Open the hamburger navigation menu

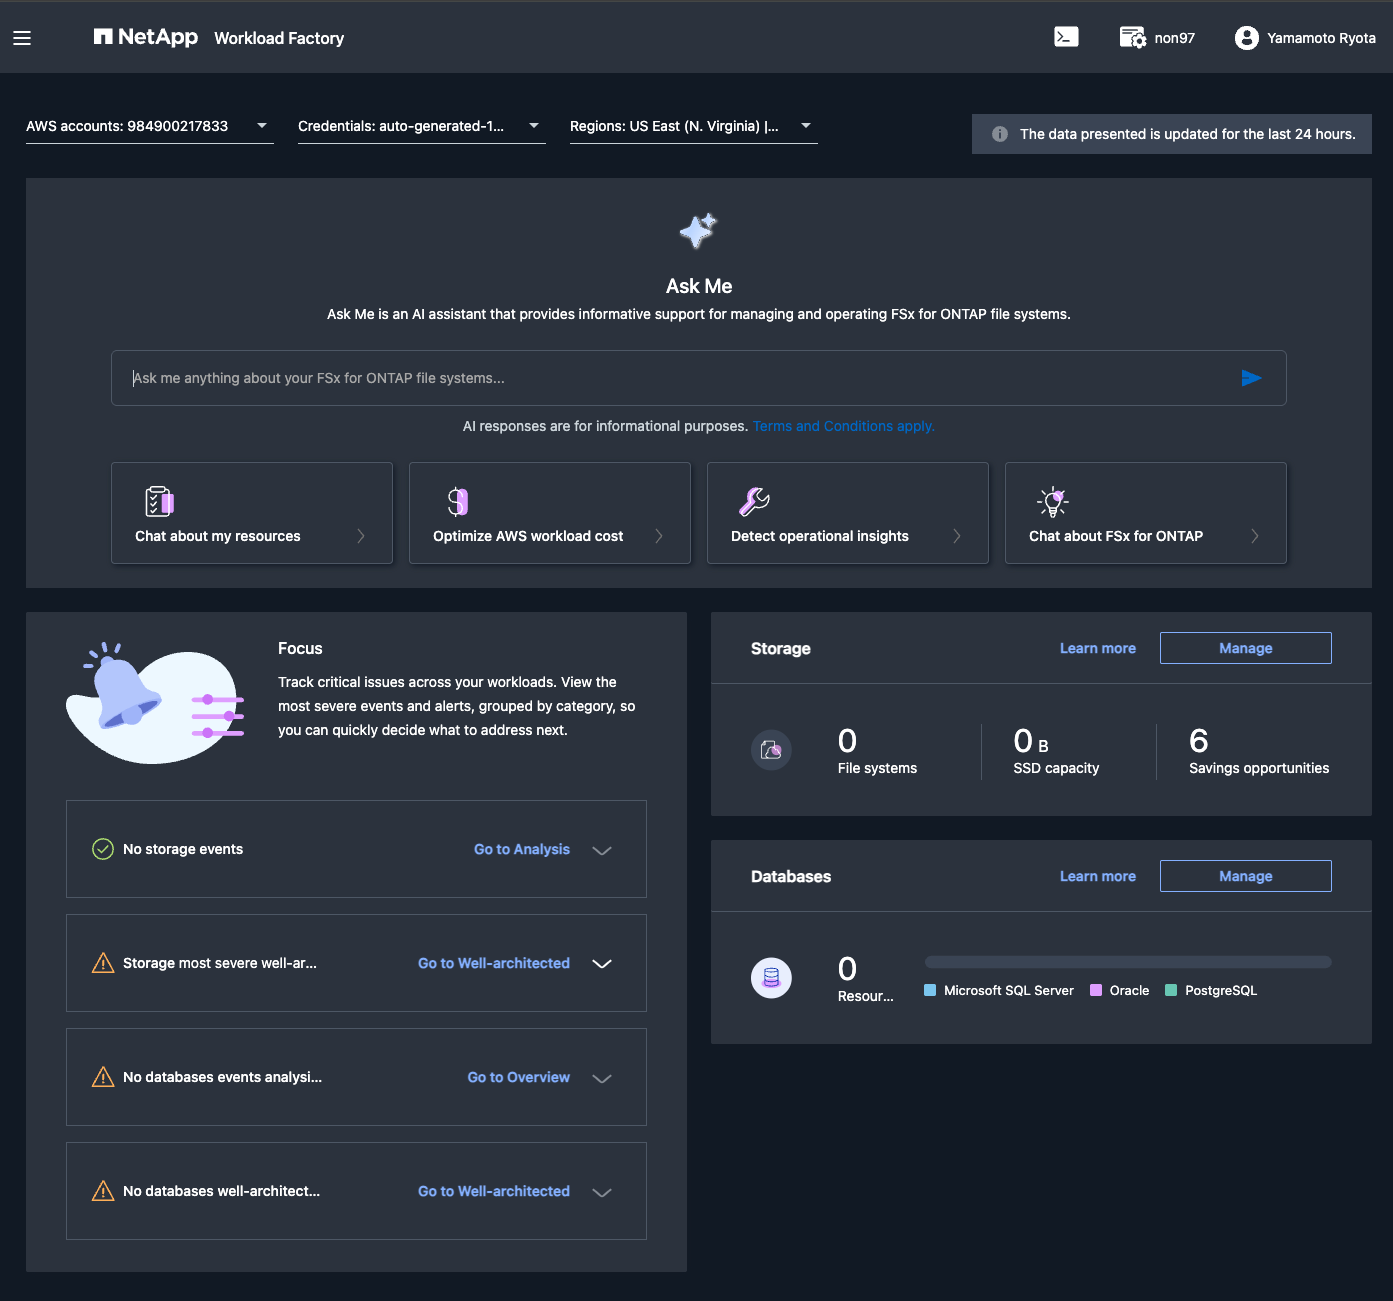22,38
